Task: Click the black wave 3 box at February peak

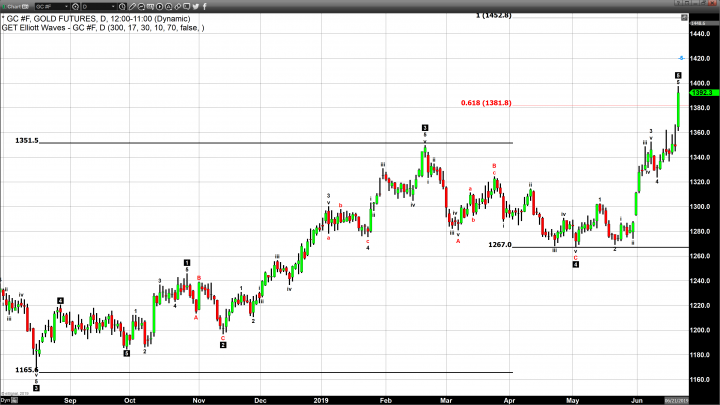Action: click(x=425, y=128)
